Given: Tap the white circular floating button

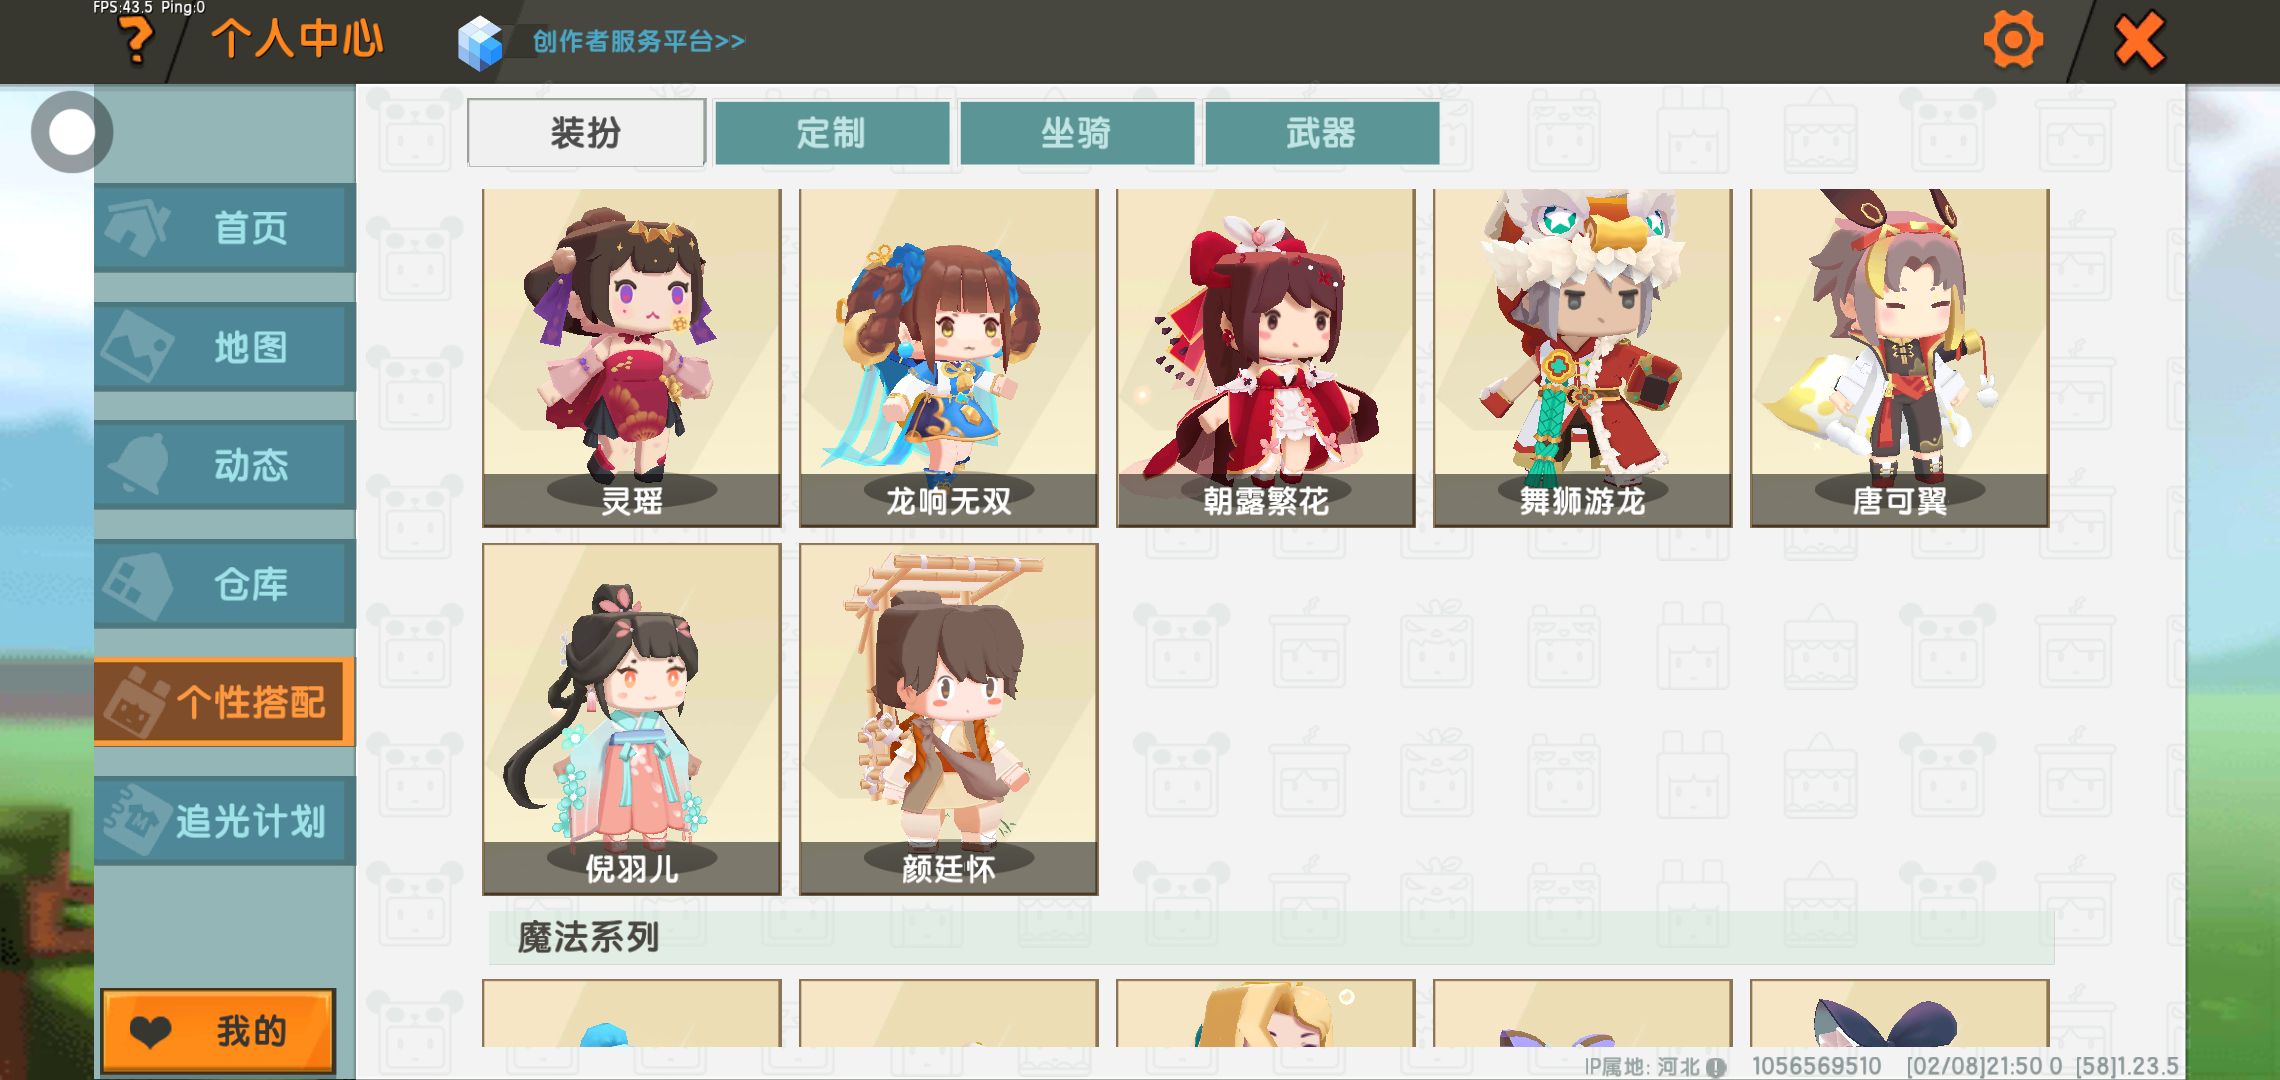Looking at the screenshot, I should (x=71, y=132).
